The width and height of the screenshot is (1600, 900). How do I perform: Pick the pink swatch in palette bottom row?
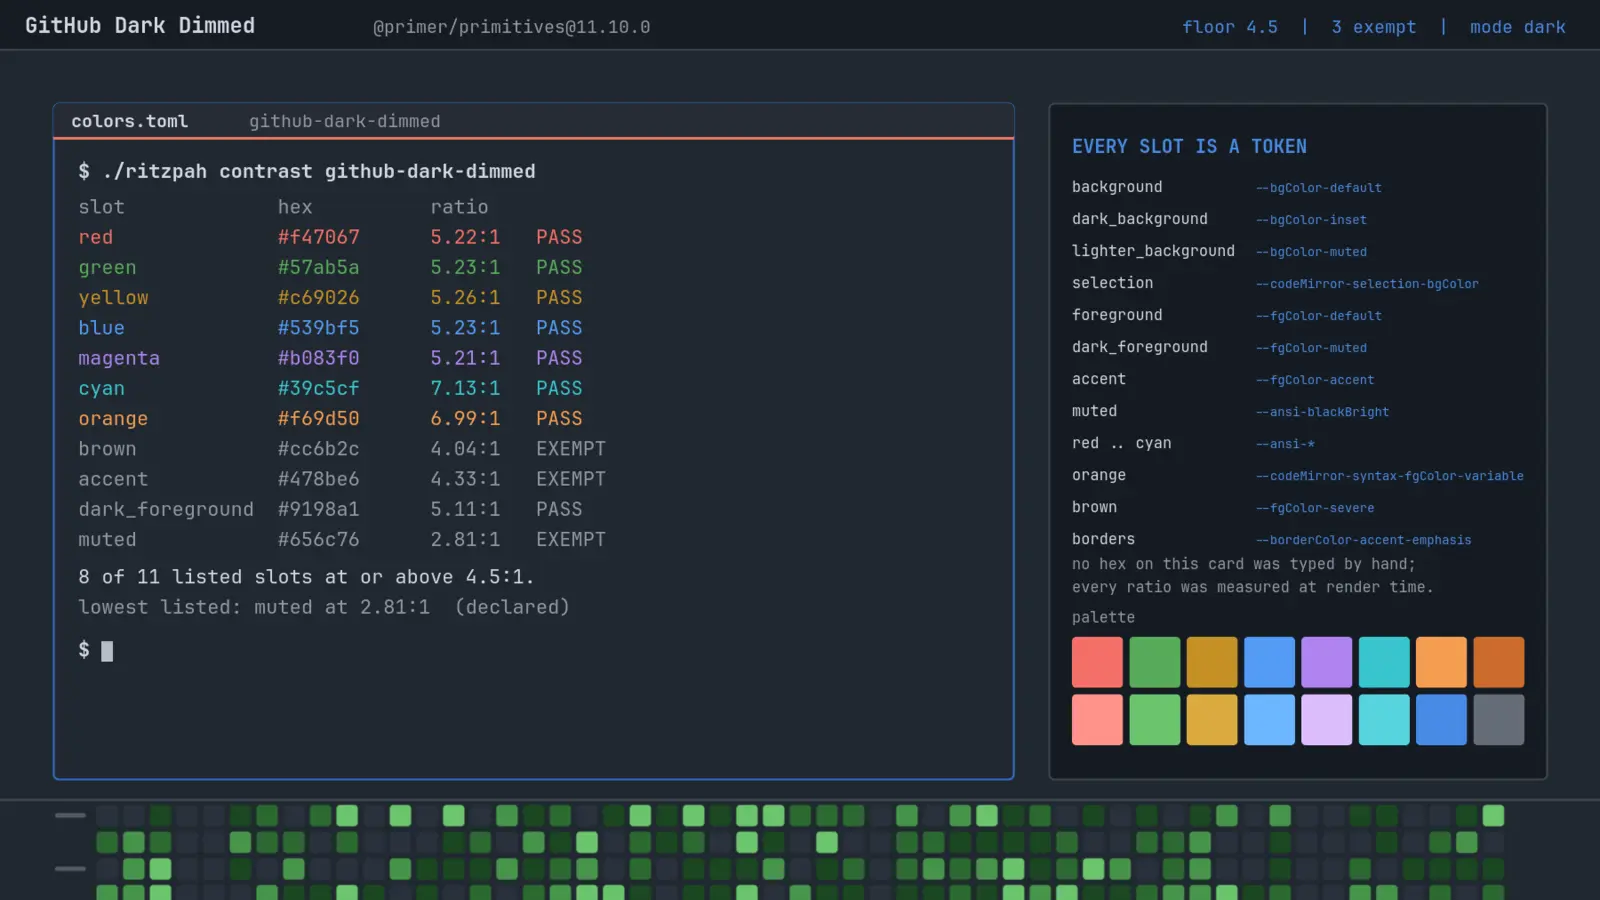(x=1097, y=720)
